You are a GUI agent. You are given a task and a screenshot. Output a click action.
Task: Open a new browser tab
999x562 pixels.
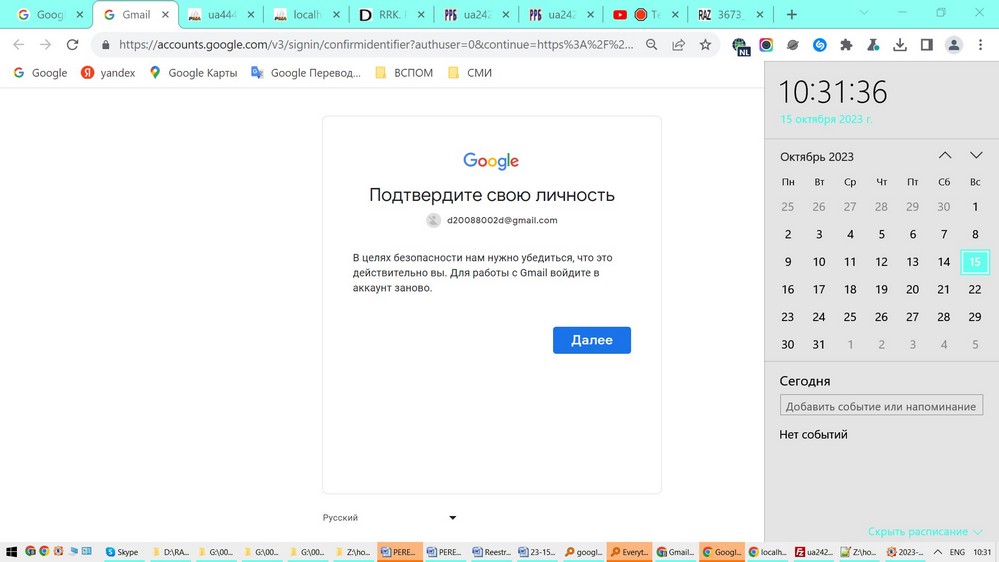(x=791, y=14)
